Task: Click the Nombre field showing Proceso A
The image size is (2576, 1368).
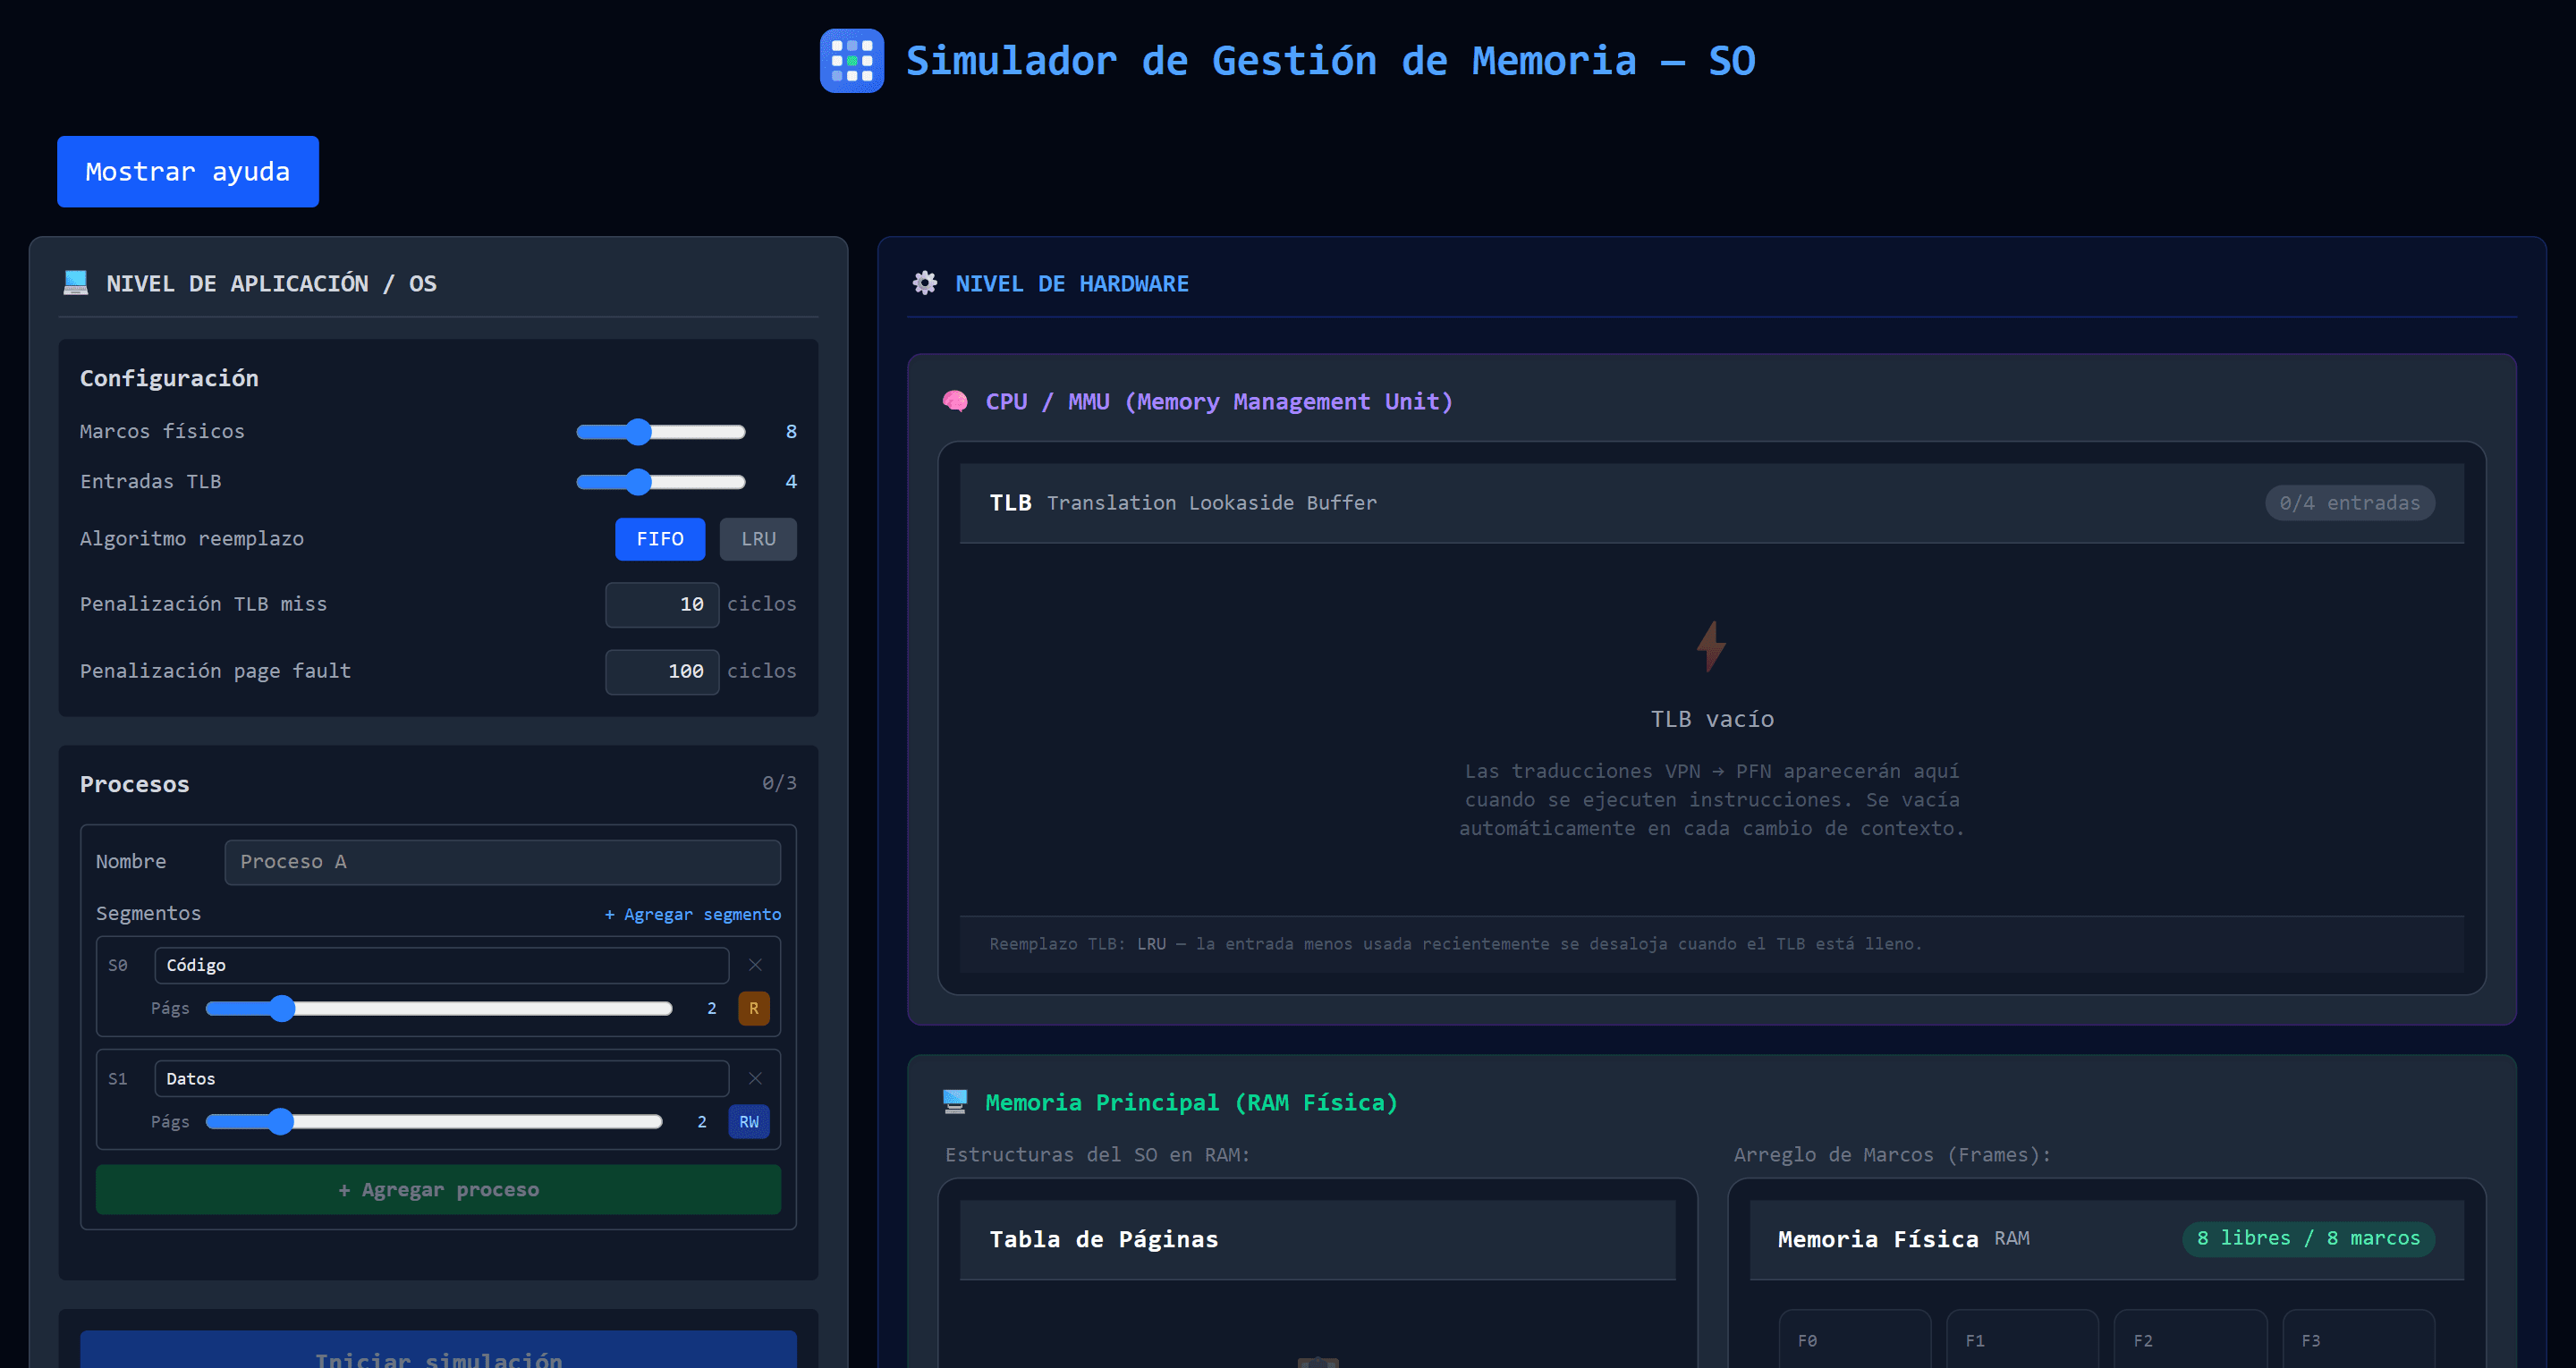Action: tap(502, 862)
